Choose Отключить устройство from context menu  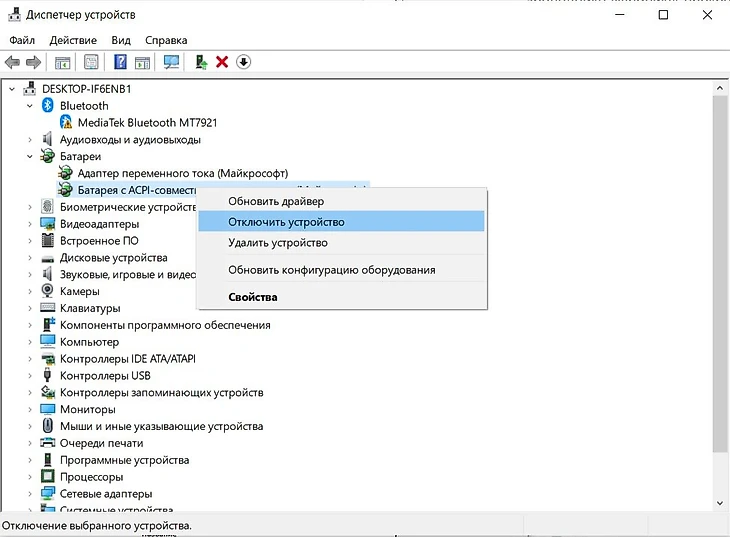pyautogui.click(x=286, y=222)
